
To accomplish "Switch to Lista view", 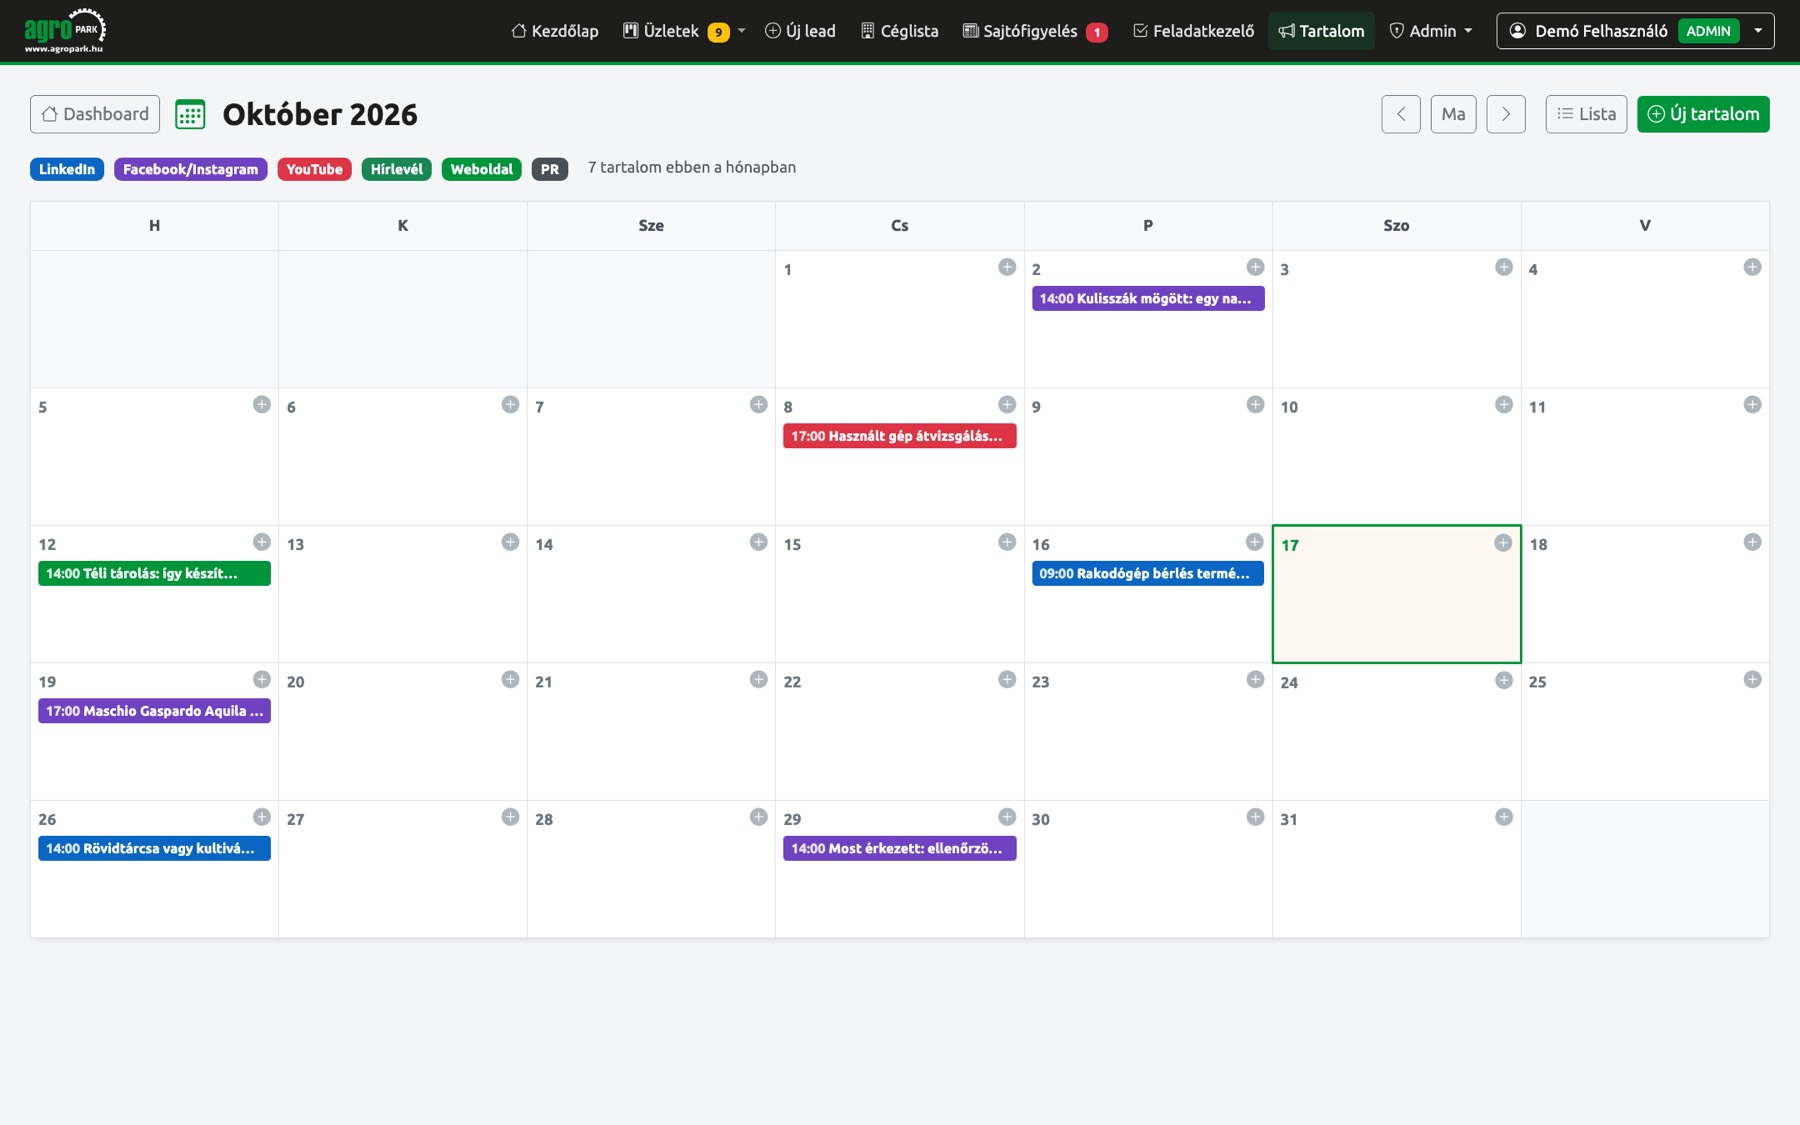I will pyautogui.click(x=1586, y=114).
